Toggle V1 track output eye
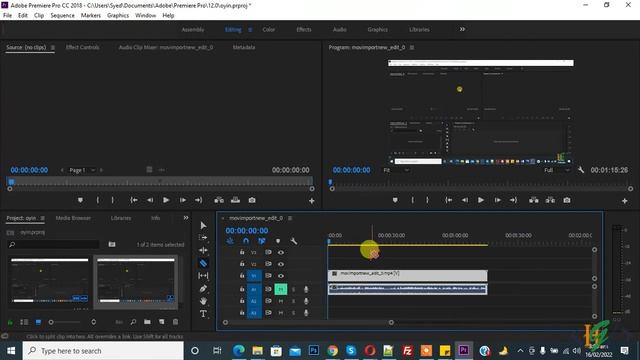The width and height of the screenshot is (640, 360). (x=281, y=276)
